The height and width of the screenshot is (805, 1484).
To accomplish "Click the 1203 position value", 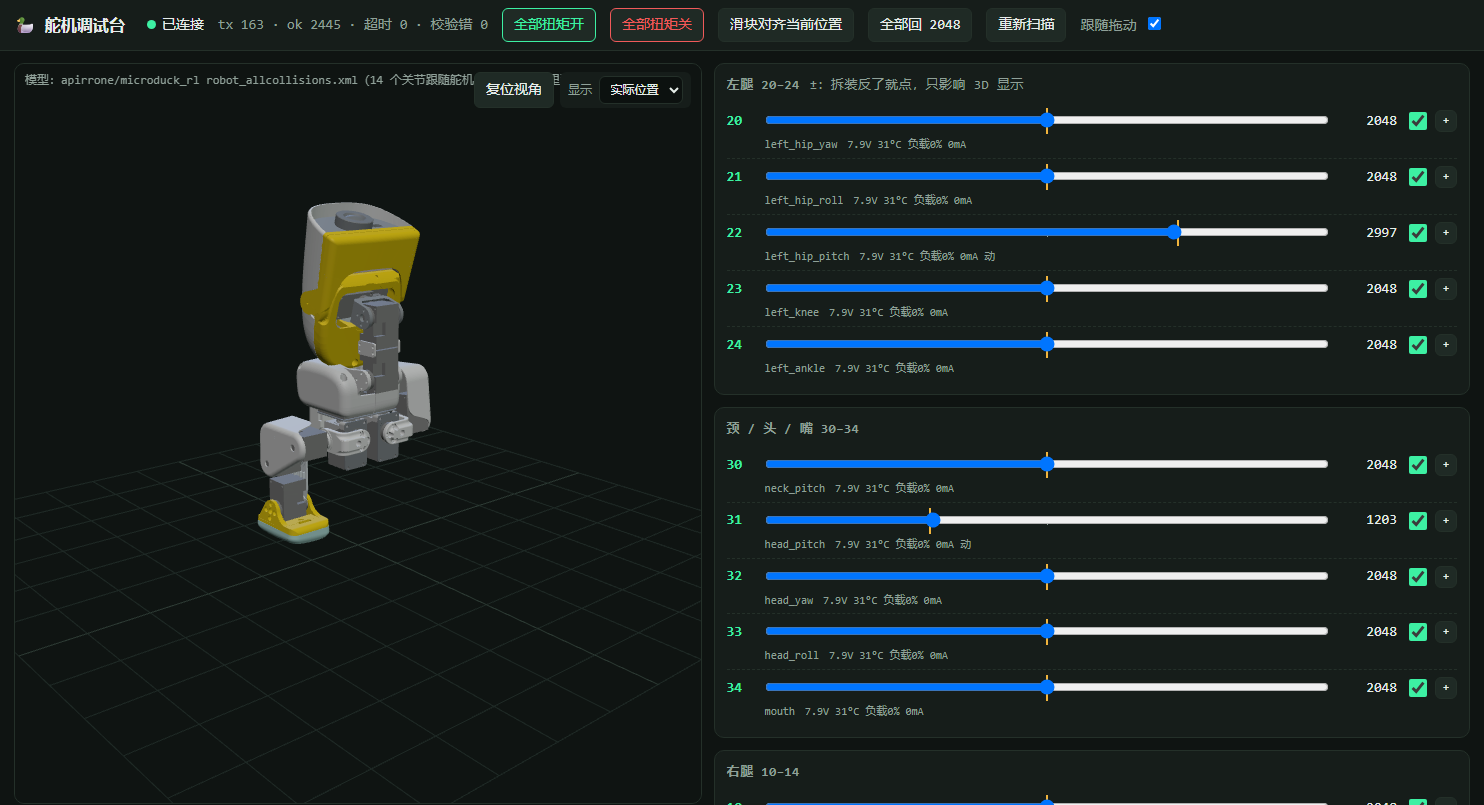I will (x=1381, y=521).
